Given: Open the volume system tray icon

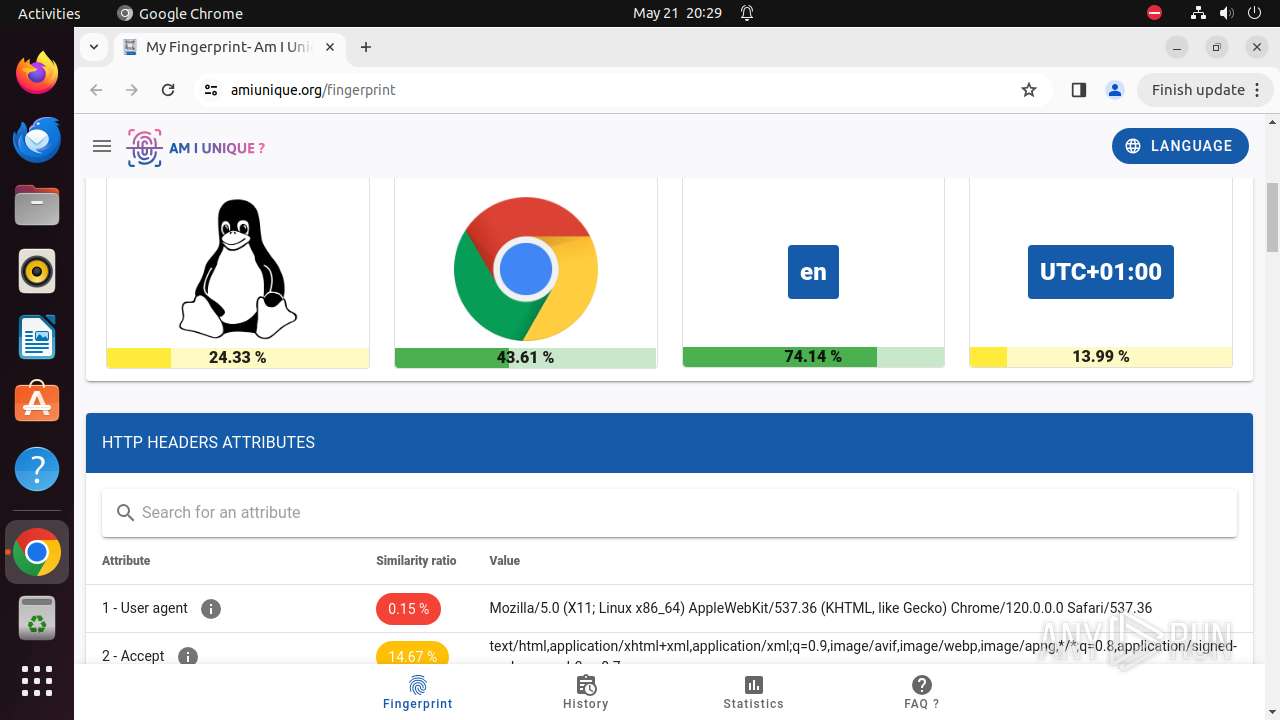Looking at the screenshot, I should [1227, 13].
